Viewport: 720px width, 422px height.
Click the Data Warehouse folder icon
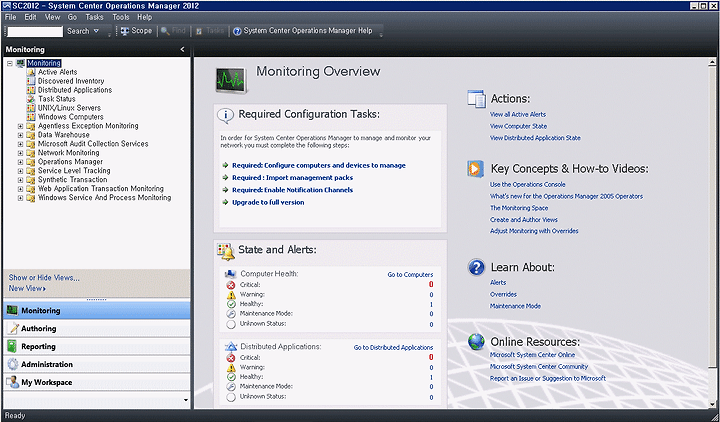tap(31, 135)
